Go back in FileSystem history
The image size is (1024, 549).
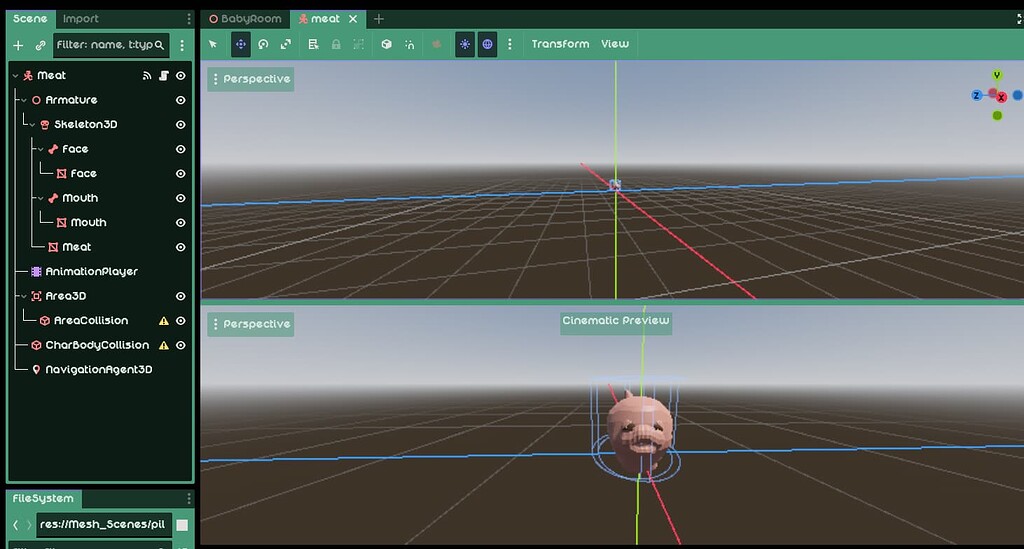(x=16, y=525)
